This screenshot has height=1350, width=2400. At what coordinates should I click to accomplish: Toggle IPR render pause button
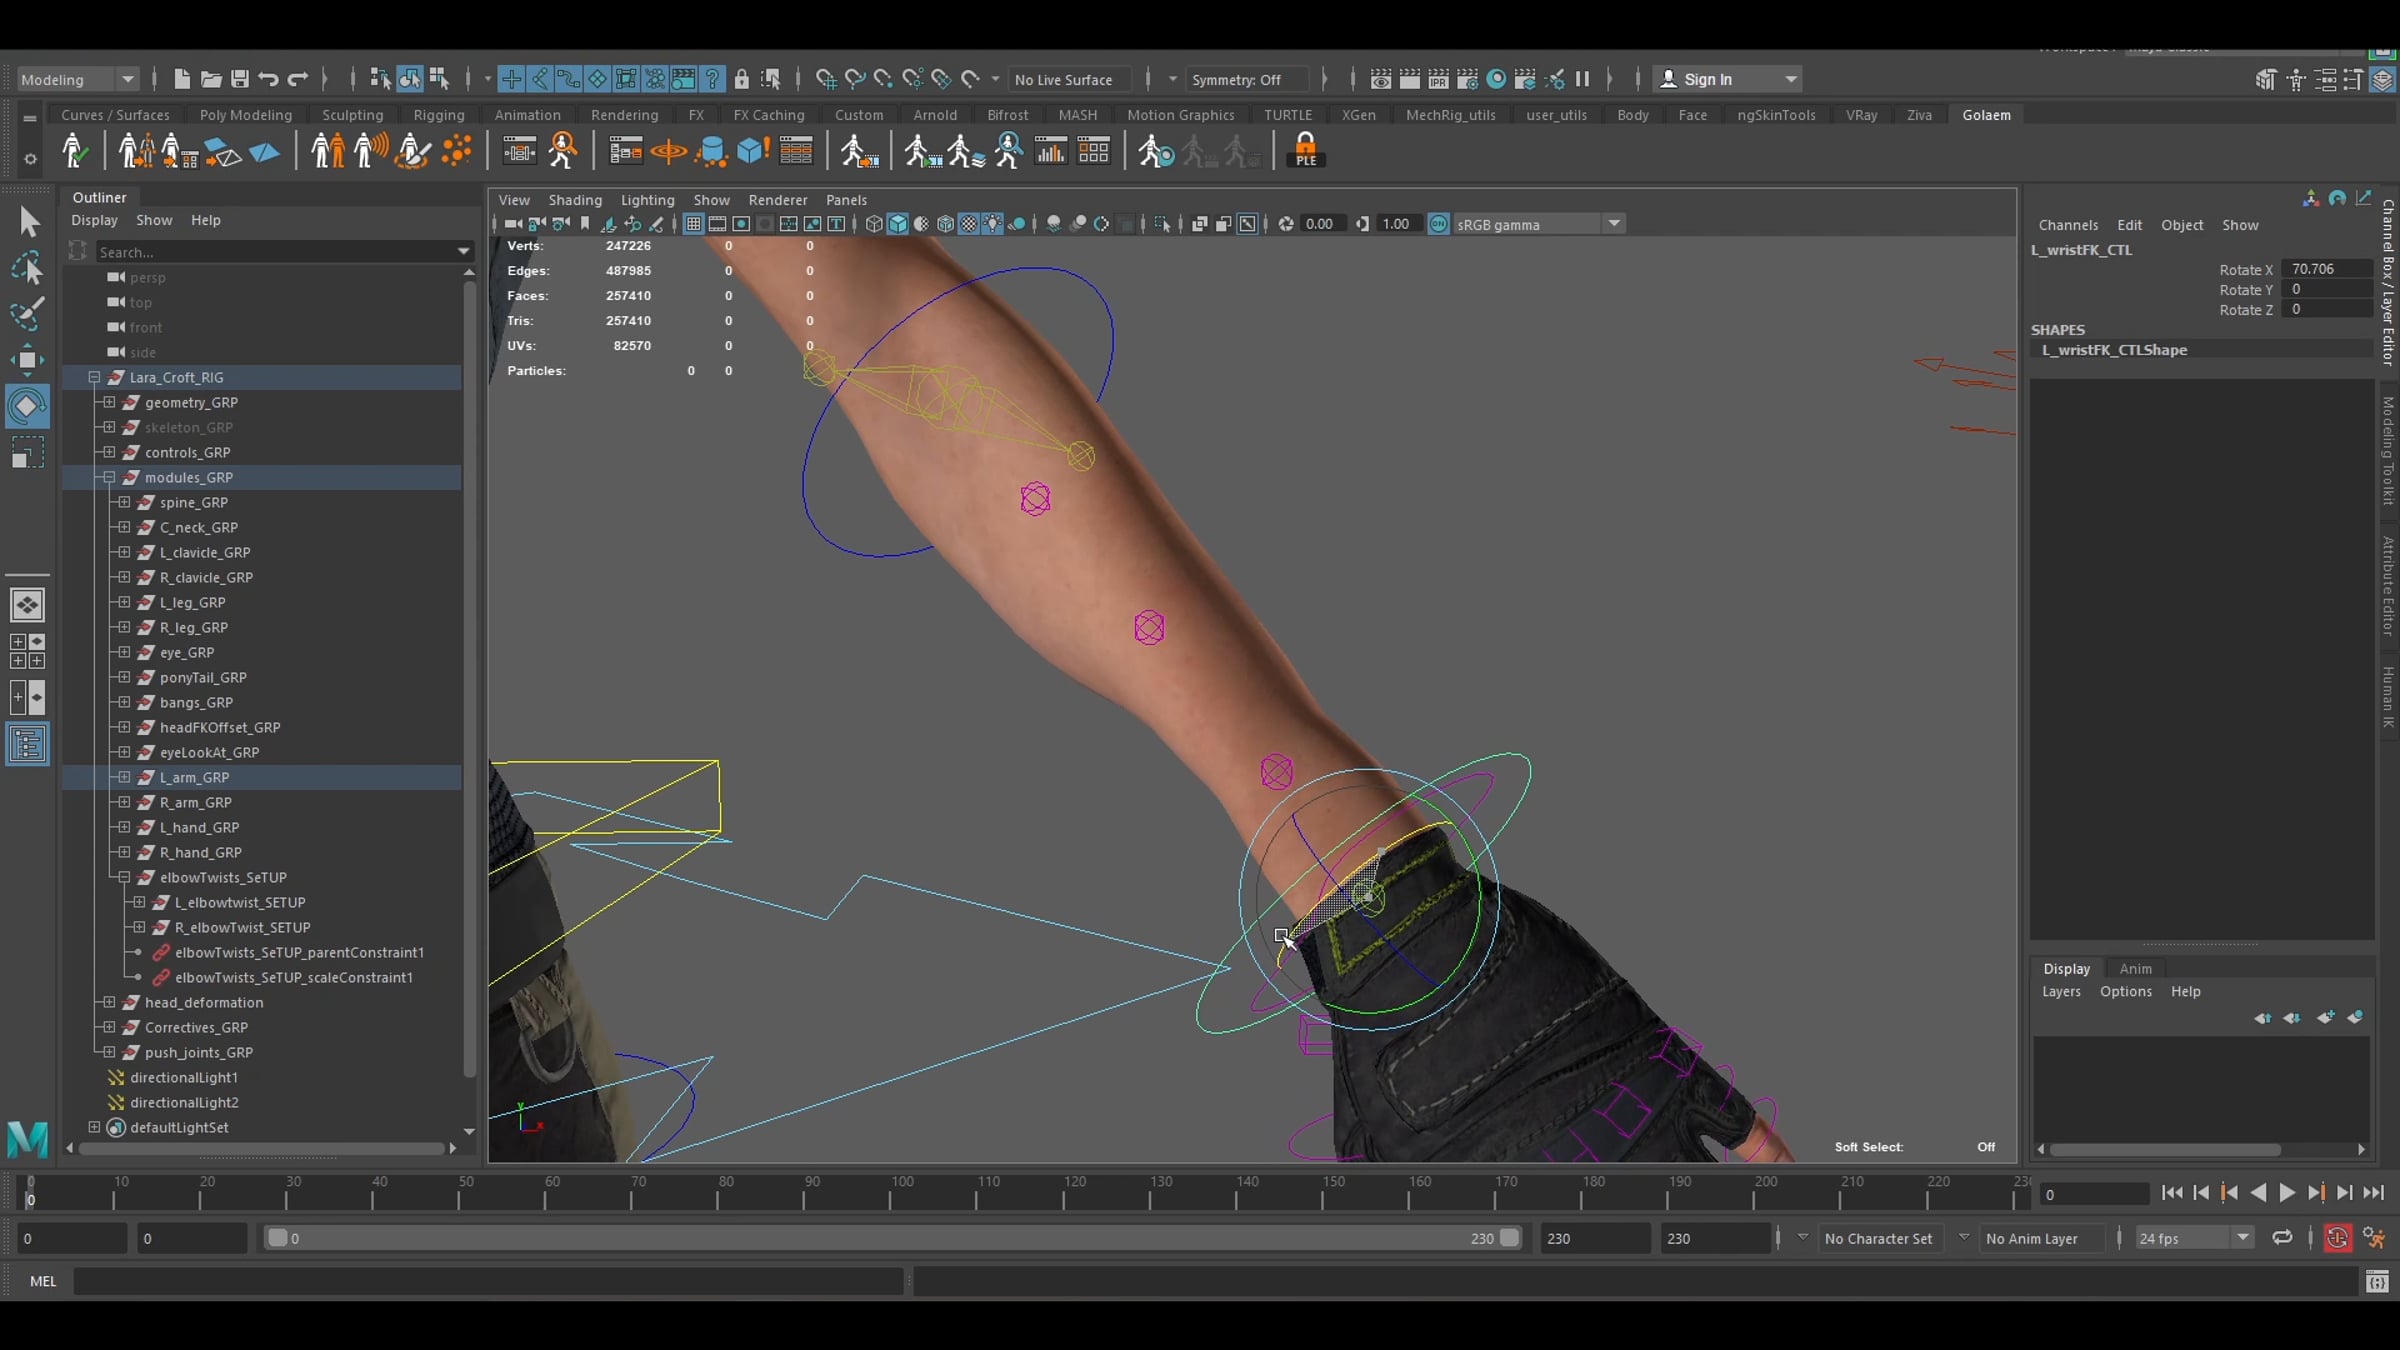tap(1582, 79)
